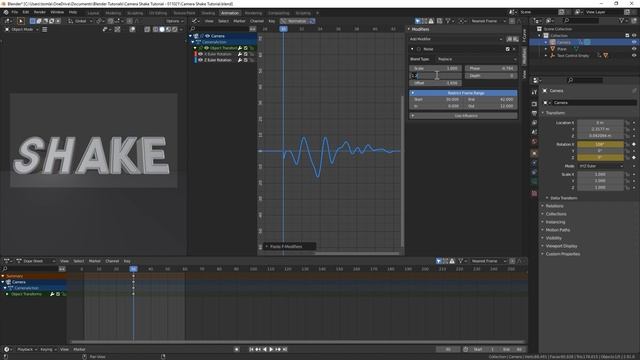
Task: Switch to solid viewport shading icon
Action: (162, 29)
